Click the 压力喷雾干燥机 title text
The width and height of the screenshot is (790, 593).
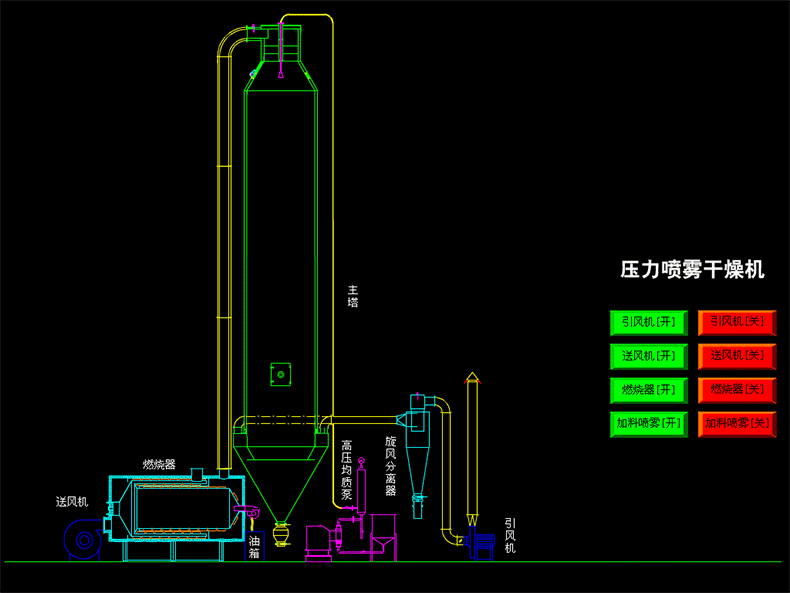coord(692,270)
